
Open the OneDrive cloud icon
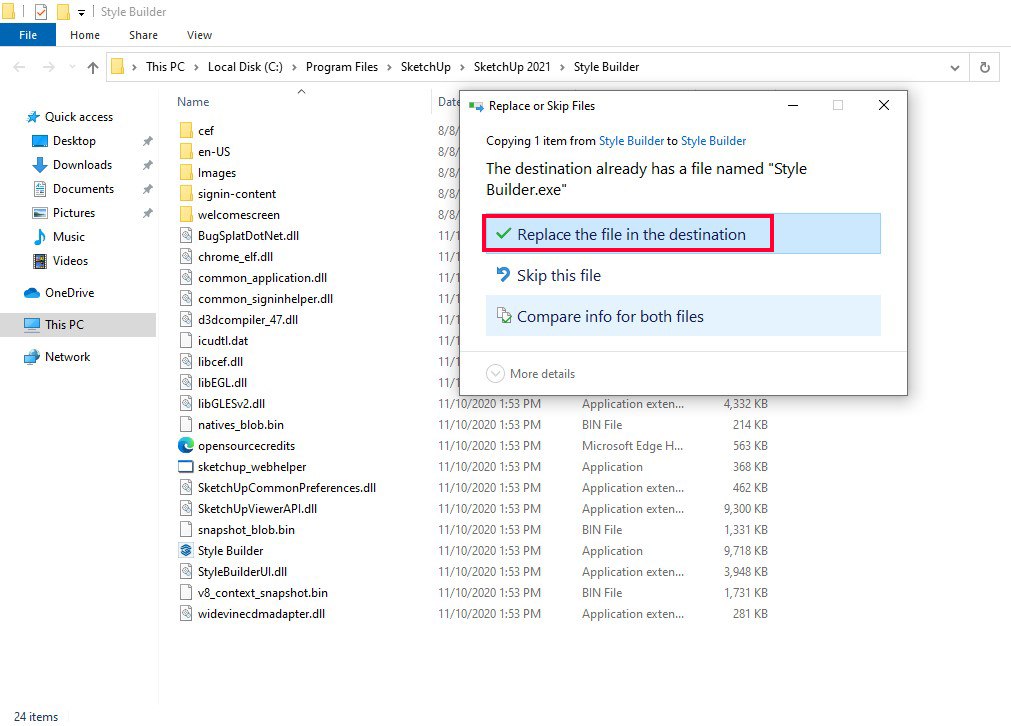(x=32, y=293)
